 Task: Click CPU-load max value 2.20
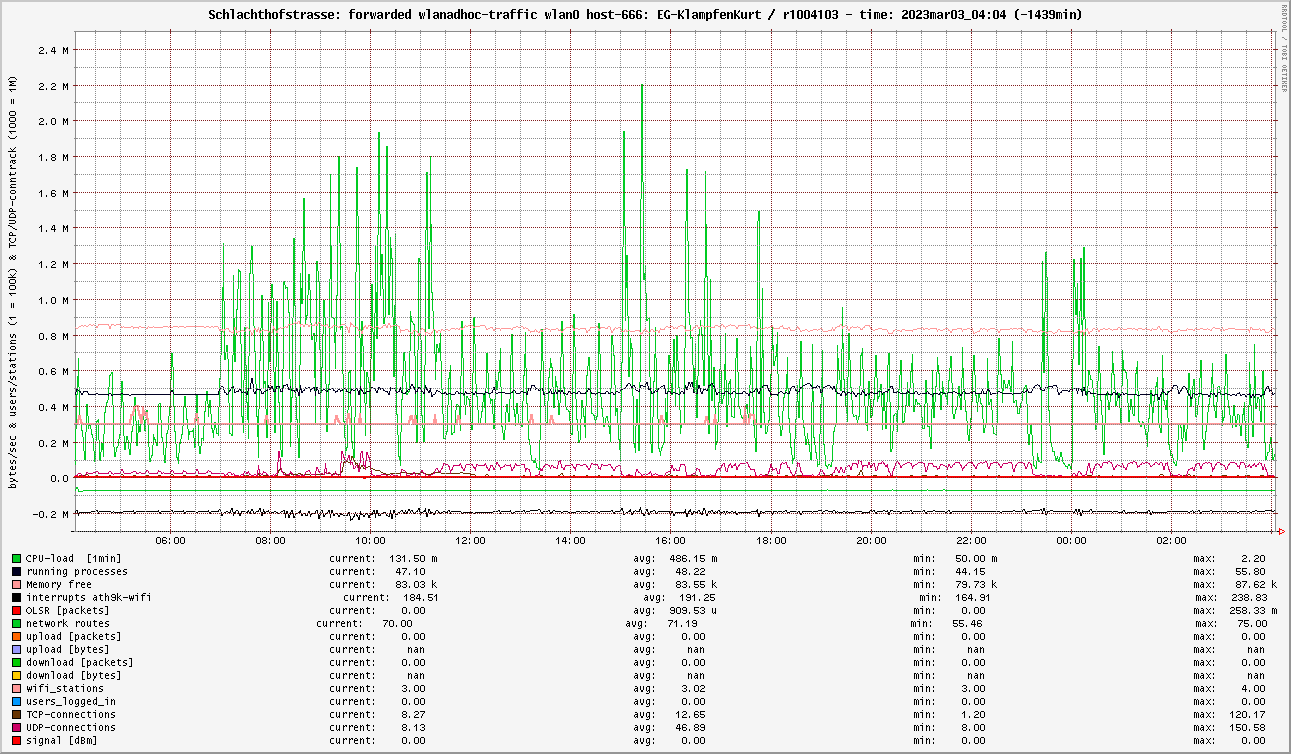[x=1255, y=559]
